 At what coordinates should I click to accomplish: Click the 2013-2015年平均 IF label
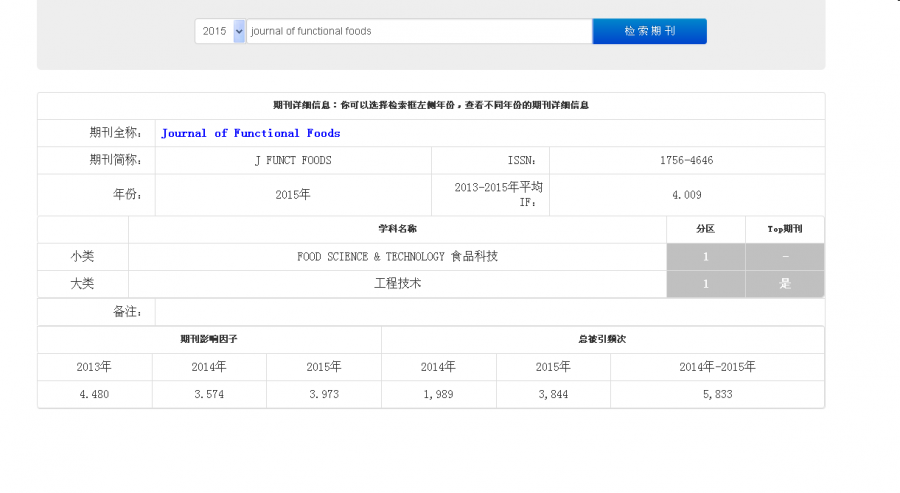pyautogui.click(x=498, y=195)
